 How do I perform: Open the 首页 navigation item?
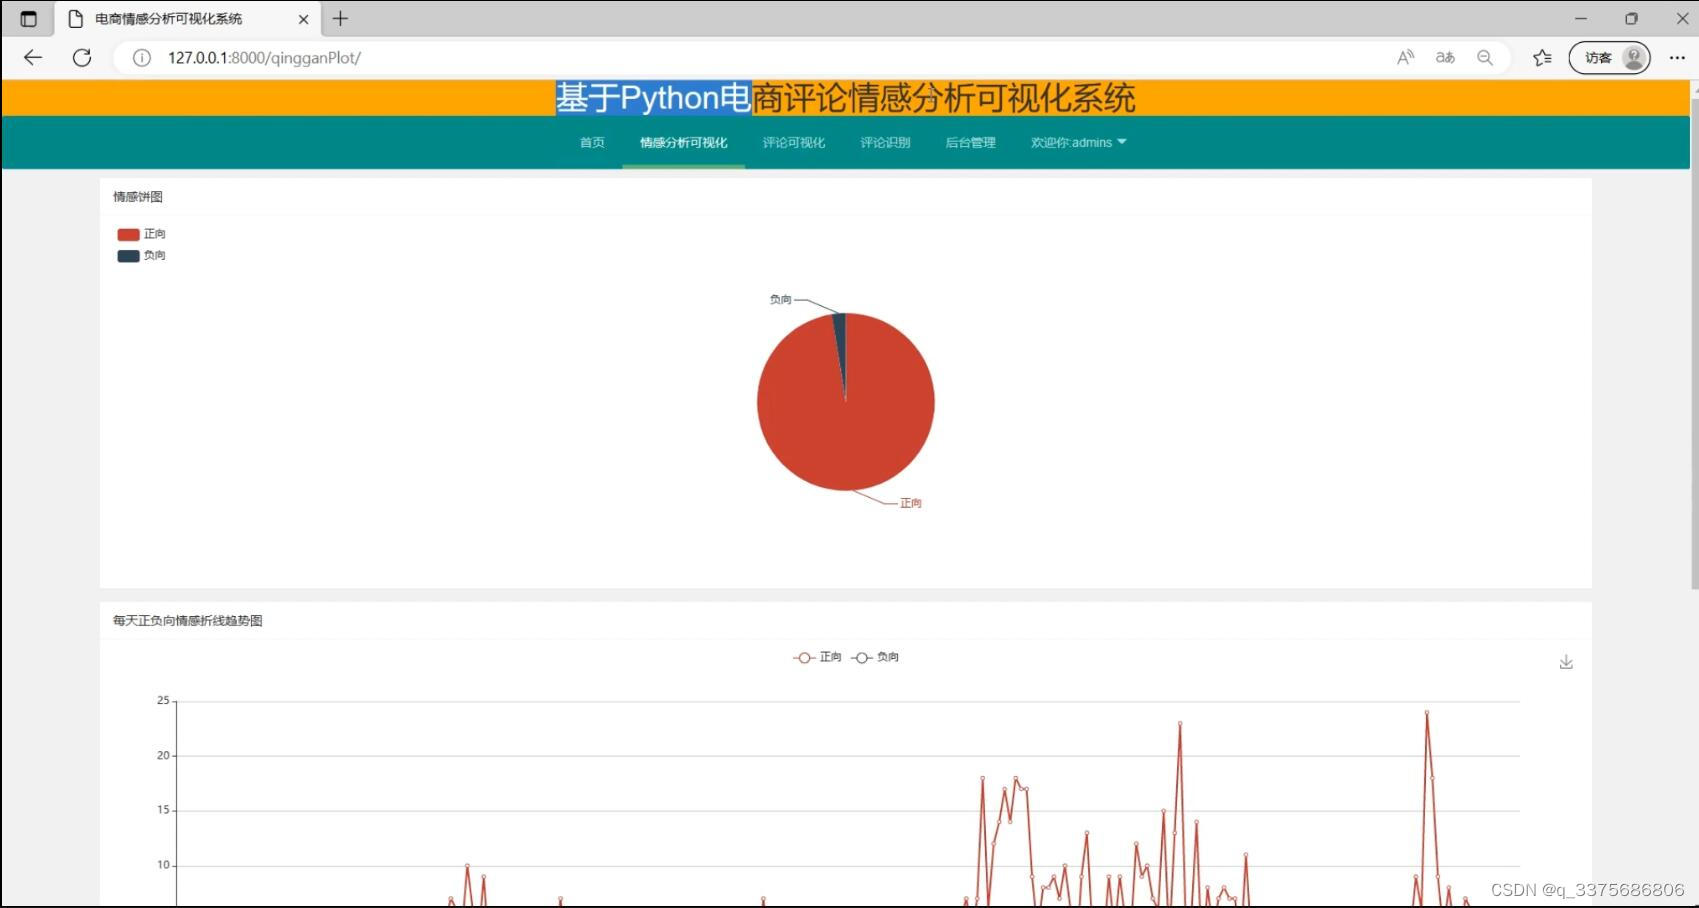point(592,143)
